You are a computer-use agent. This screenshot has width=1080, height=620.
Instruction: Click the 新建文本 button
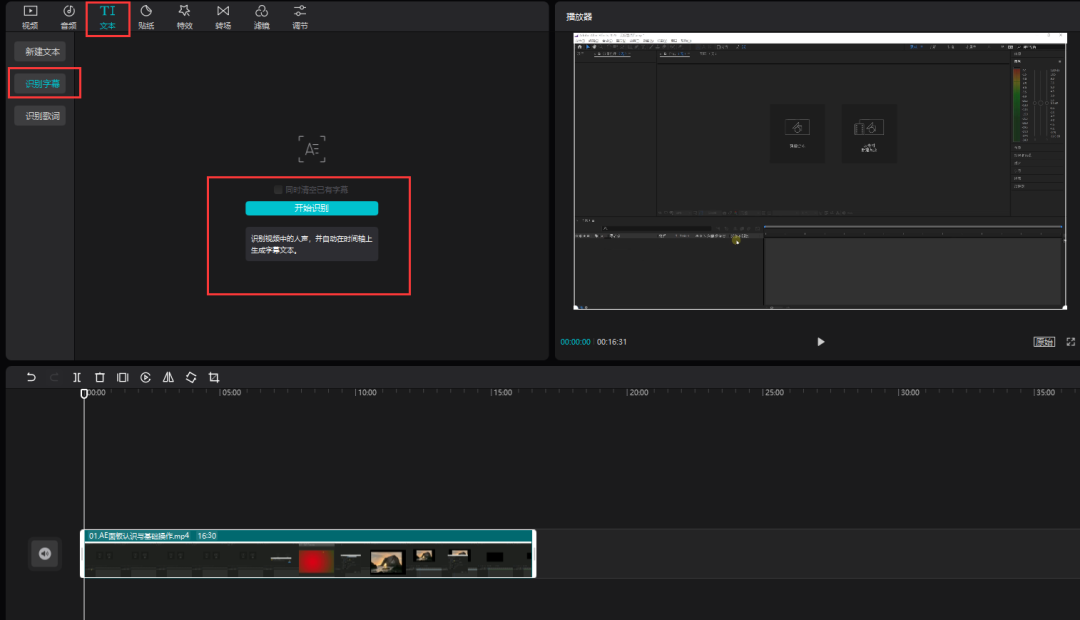click(x=41, y=52)
